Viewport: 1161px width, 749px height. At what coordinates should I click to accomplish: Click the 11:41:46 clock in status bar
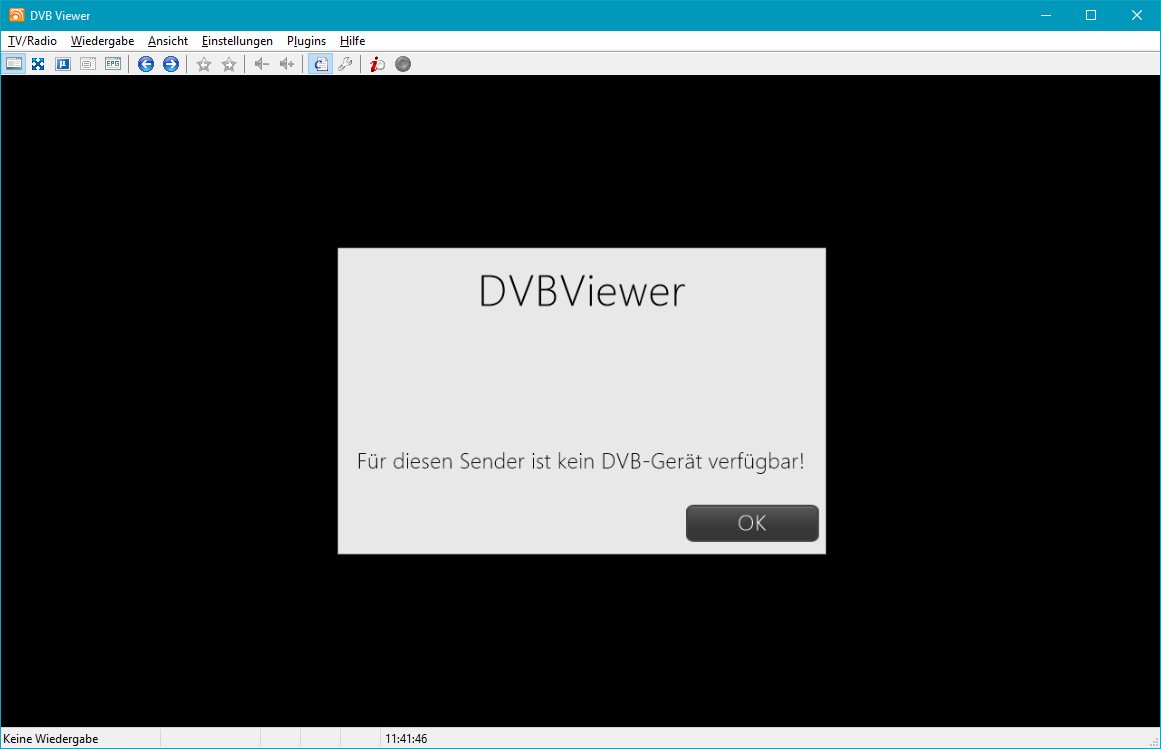[406, 739]
